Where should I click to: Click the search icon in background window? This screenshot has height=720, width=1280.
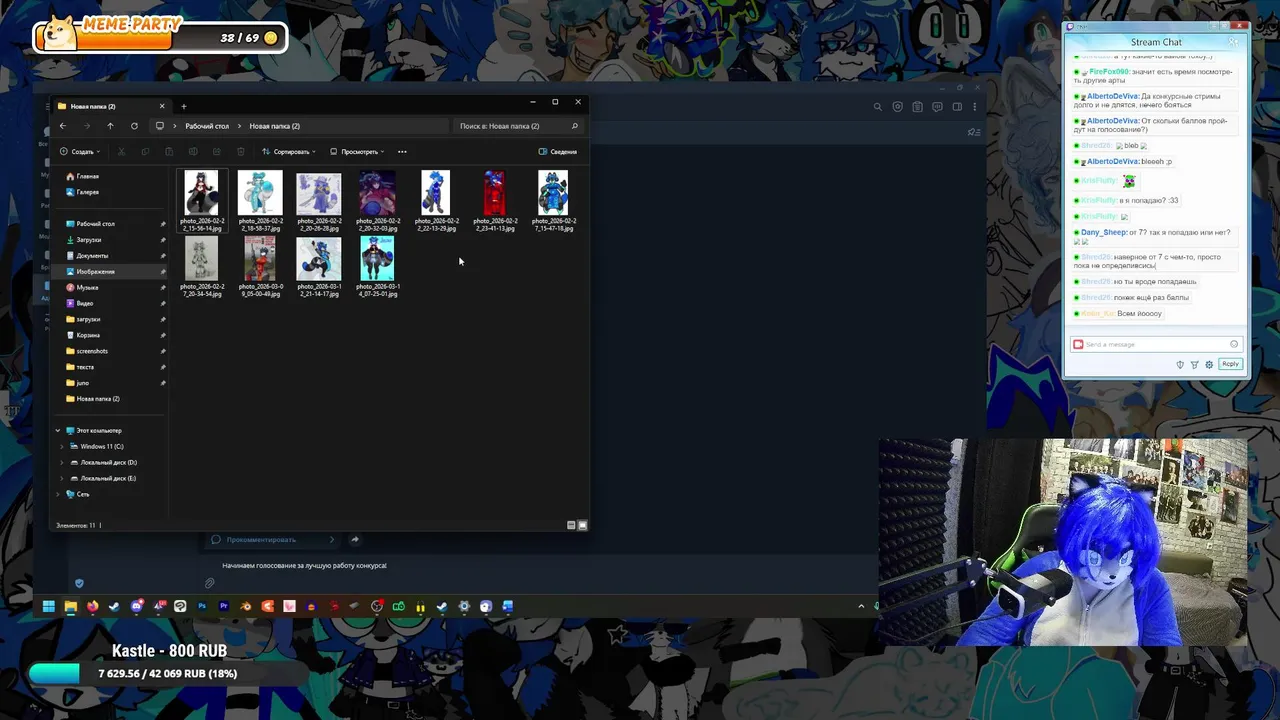click(877, 107)
